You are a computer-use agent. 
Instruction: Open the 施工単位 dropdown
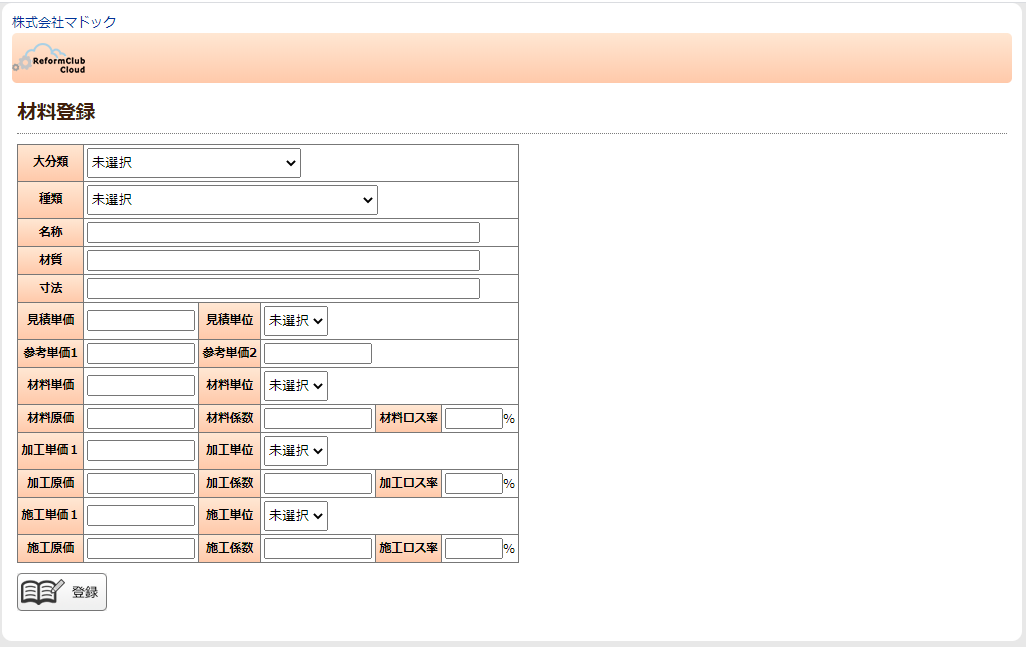pyautogui.click(x=295, y=516)
